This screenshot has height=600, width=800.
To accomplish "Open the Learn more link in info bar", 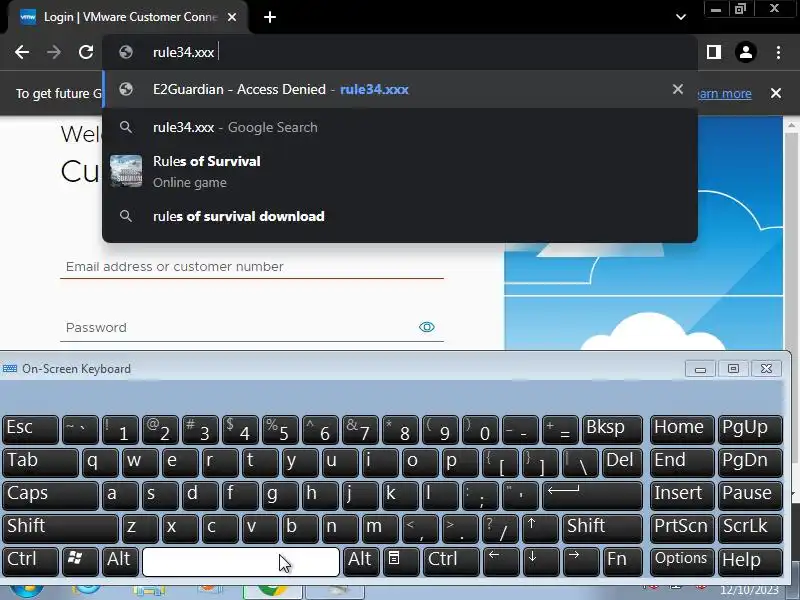I will tap(724, 93).
